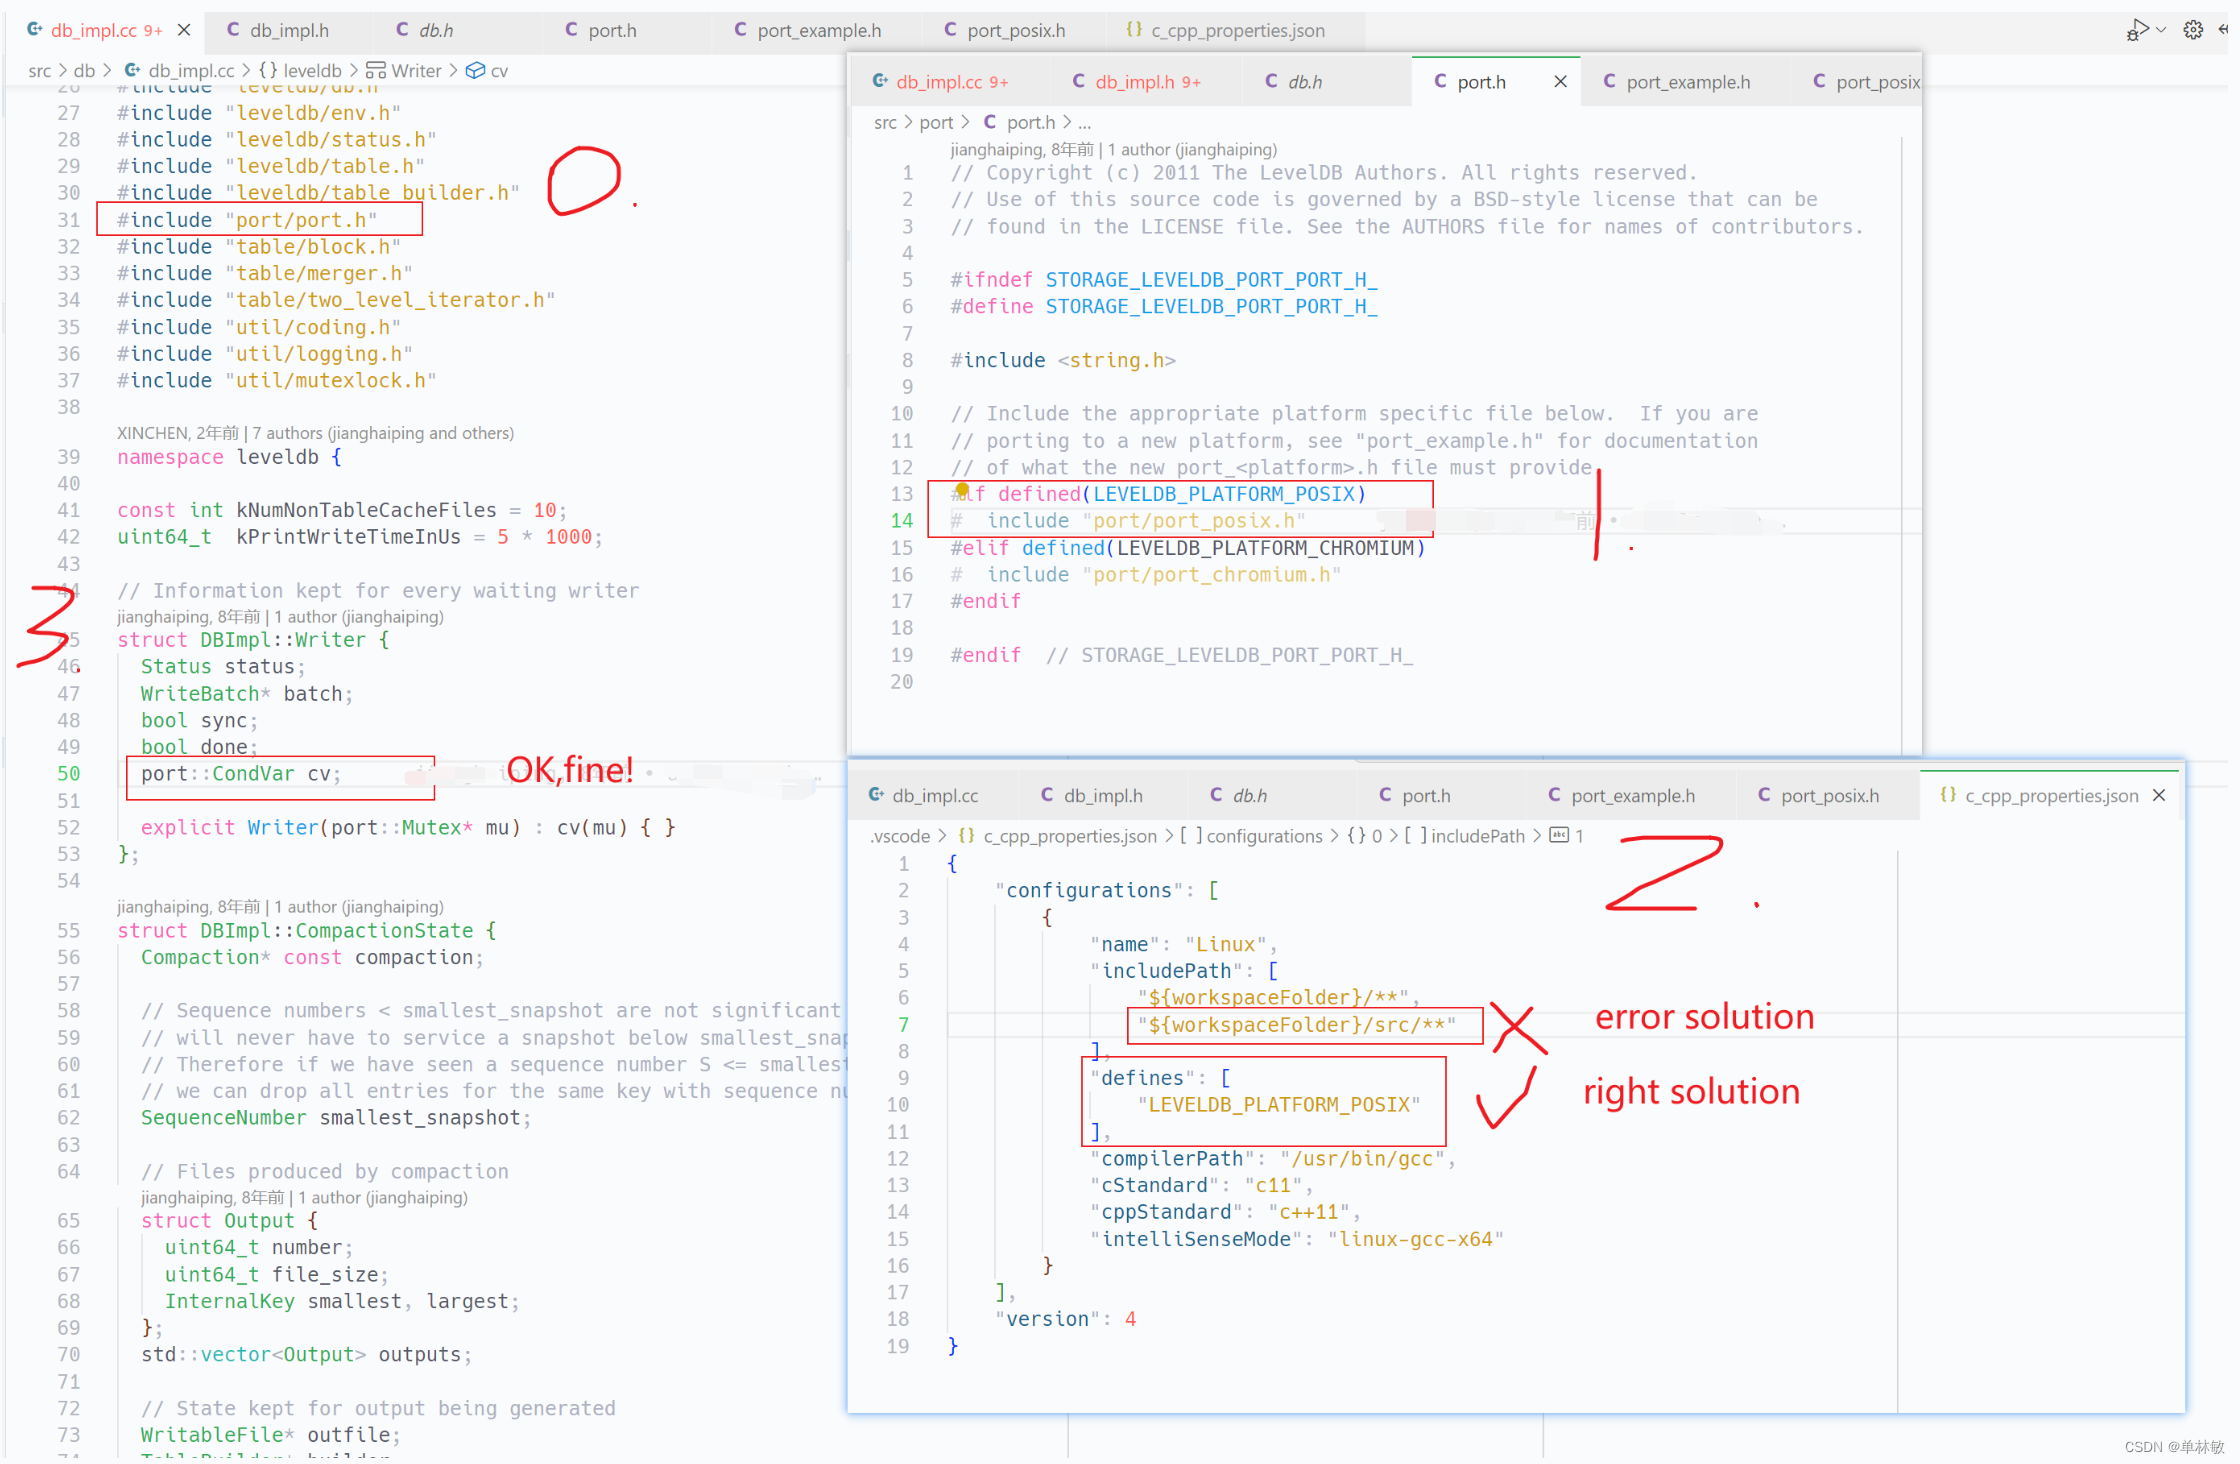Click the C icon on middle panel port_posix tab
Image resolution: width=2240 pixels, height=1464 pixels.
pos(1819,81)
